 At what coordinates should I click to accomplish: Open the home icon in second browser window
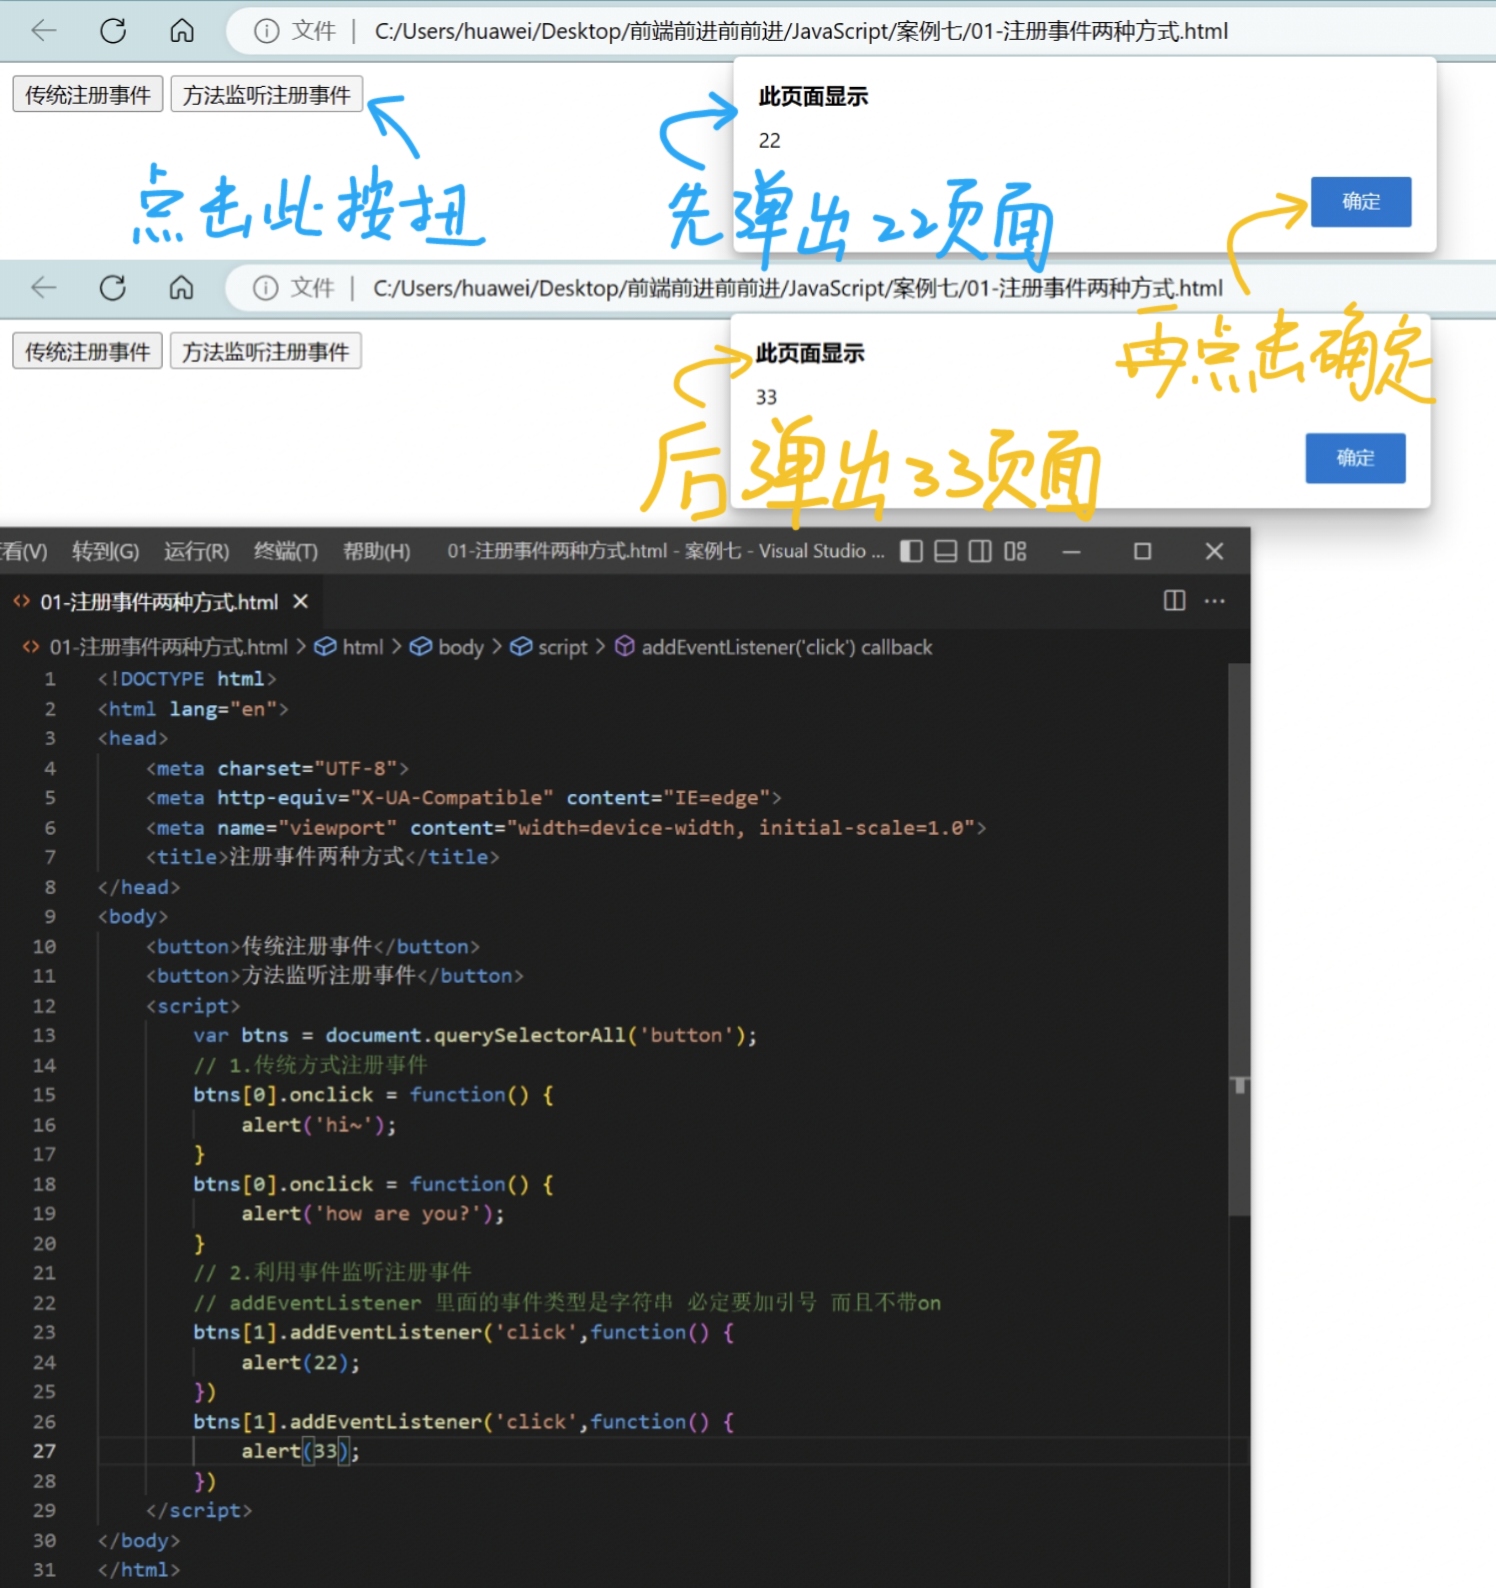pyautogui.click(x=181, y=288)
